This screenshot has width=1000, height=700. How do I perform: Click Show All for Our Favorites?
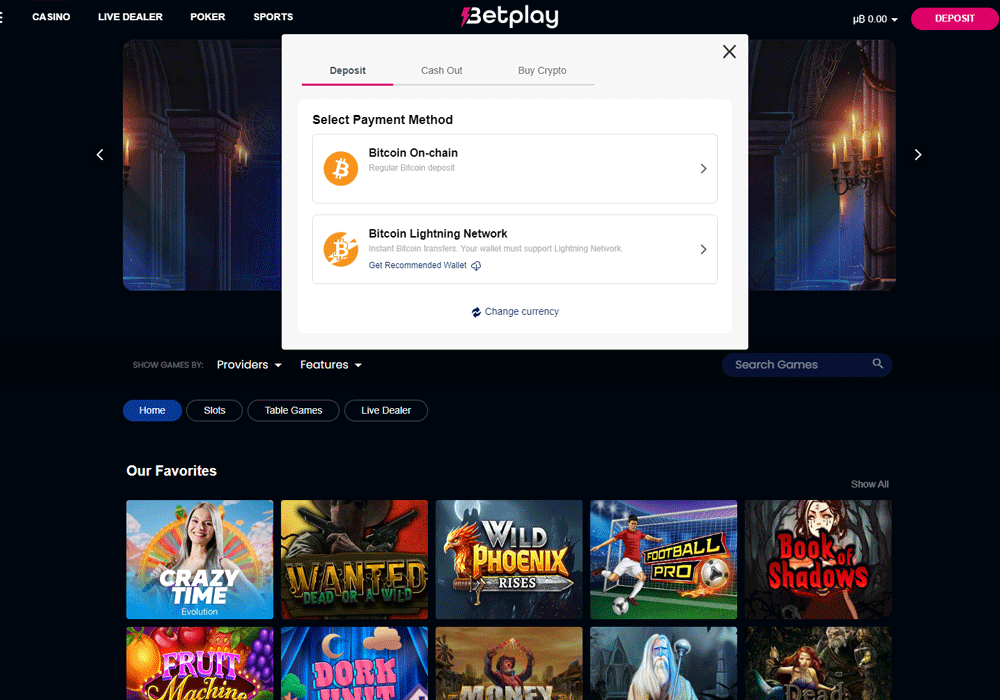869,485
